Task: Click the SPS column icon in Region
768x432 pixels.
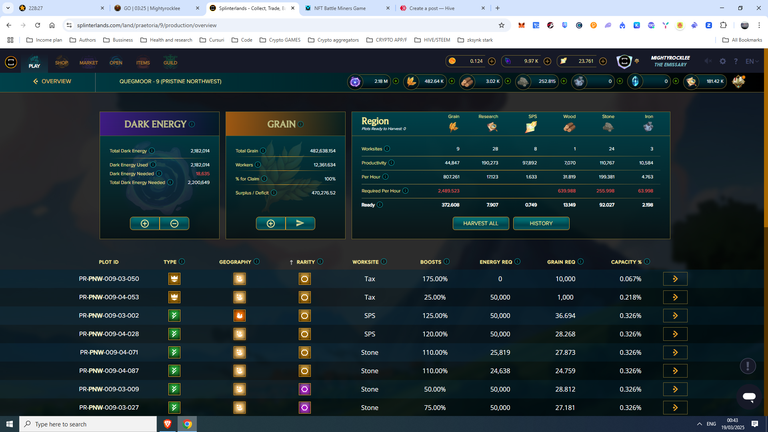Action: click(x=531, y=127)
